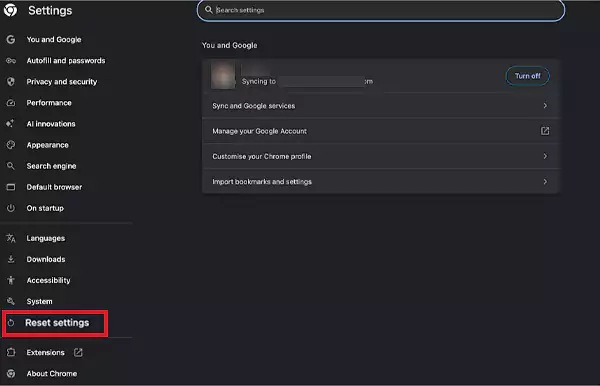
Task: Turn off sync with the Turn off button
Action: (x=528, y=76)
